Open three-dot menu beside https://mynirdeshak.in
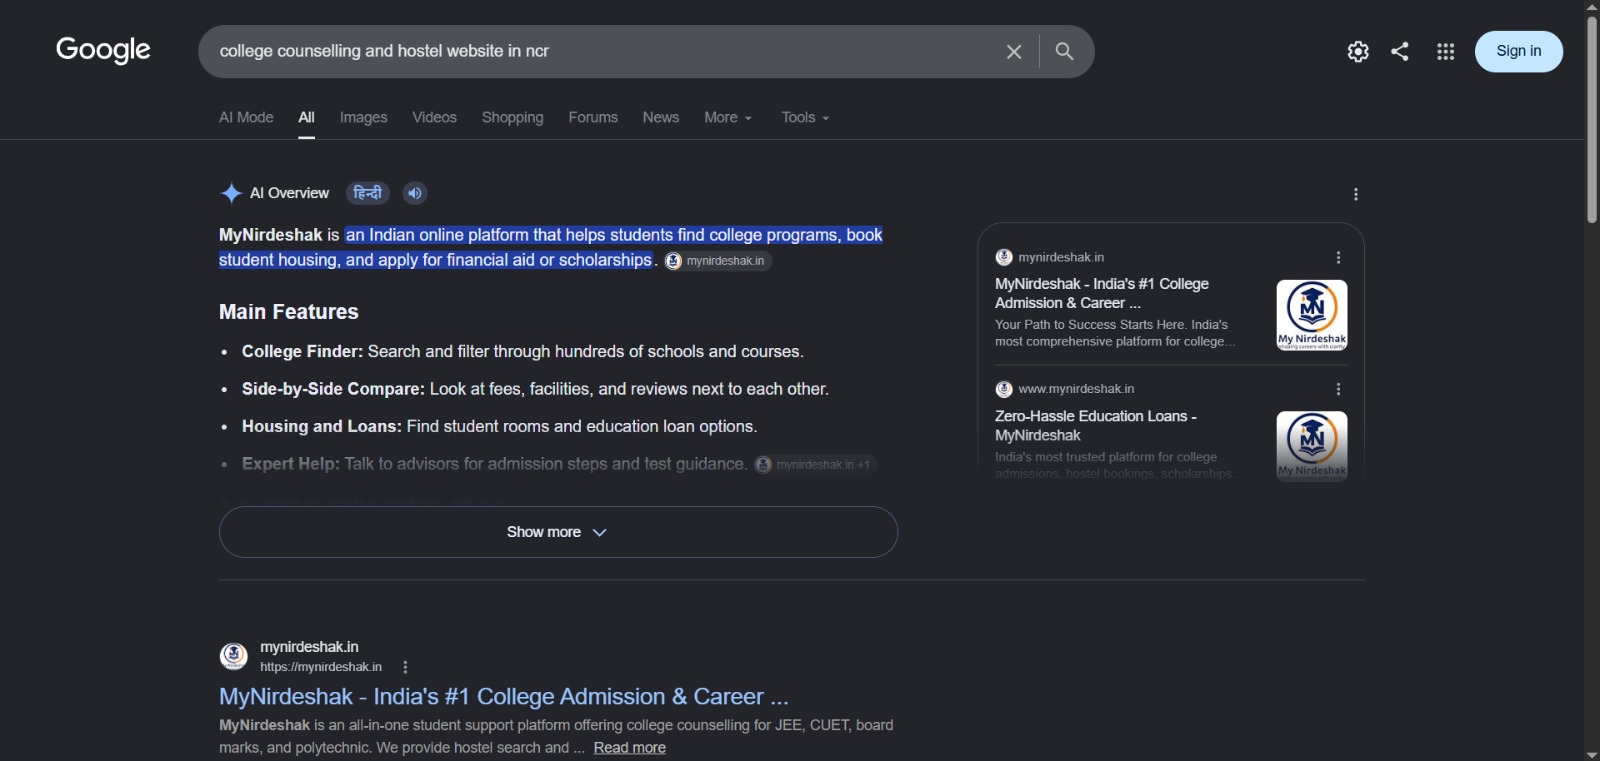Viewport: 1600px width, 761px height. (405, 667)
